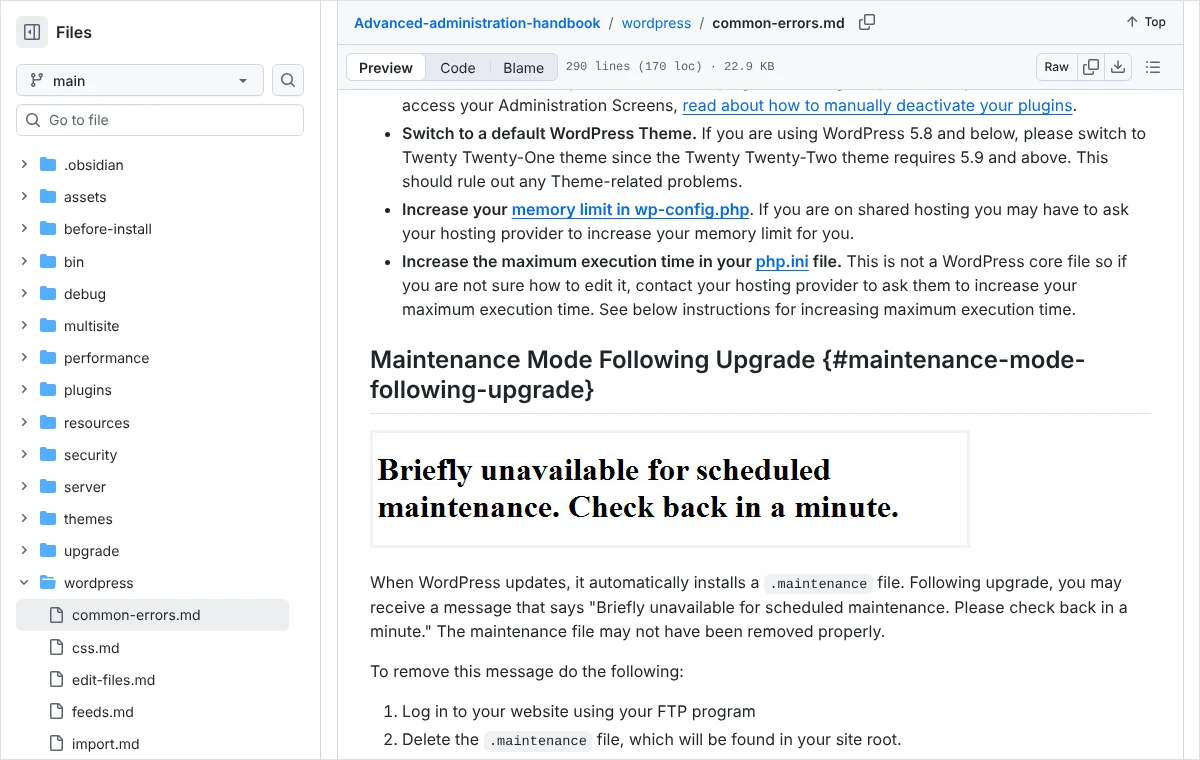1200x760 pixels.
Task: Copy file path next to common-errors.md
Action: click(867, 22)
